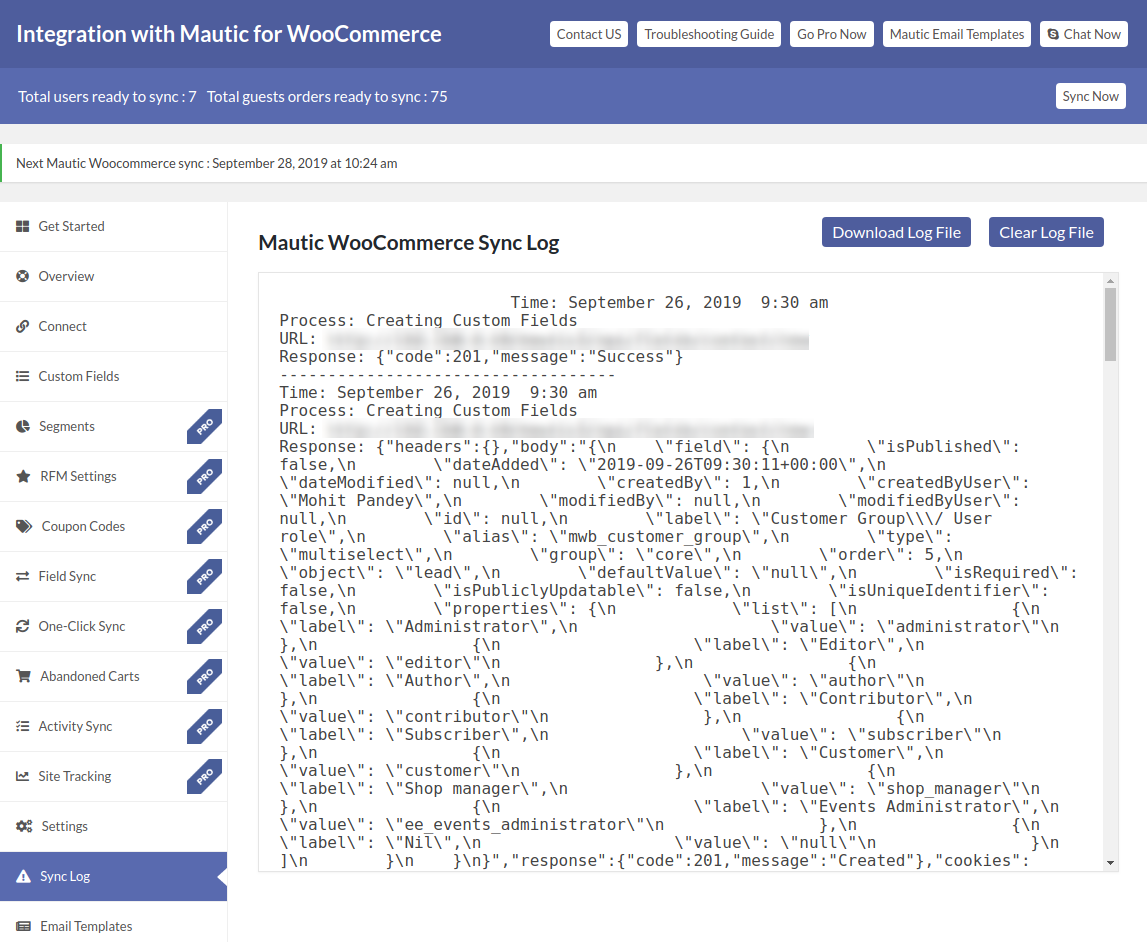This screenshot has height=942, width=1147.
Task: Open the Get Started menu item
Action: tap(113, 227)
